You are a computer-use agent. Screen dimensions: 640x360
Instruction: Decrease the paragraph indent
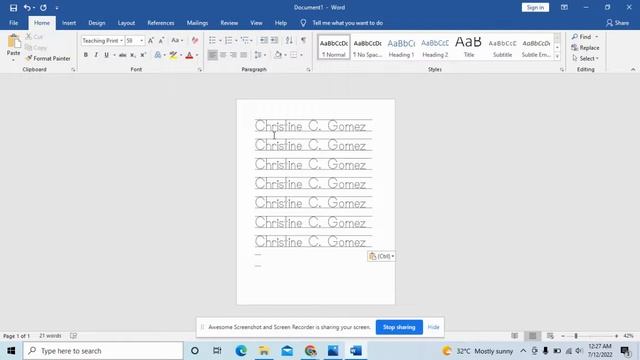pos(264,40)
